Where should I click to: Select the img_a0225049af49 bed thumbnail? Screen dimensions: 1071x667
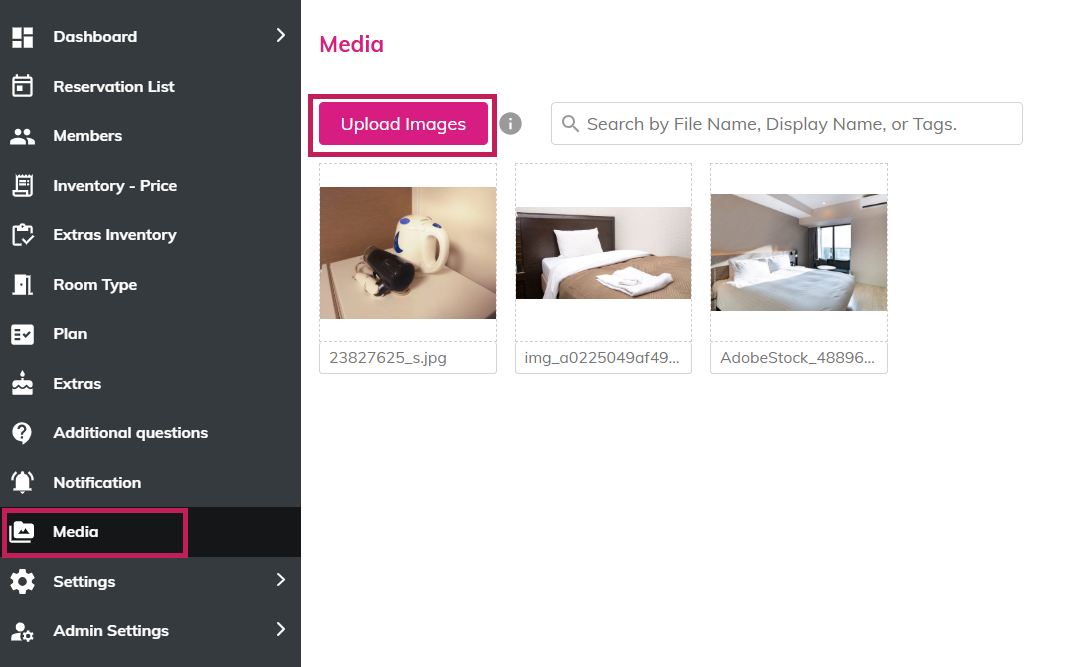coord(603,253)
